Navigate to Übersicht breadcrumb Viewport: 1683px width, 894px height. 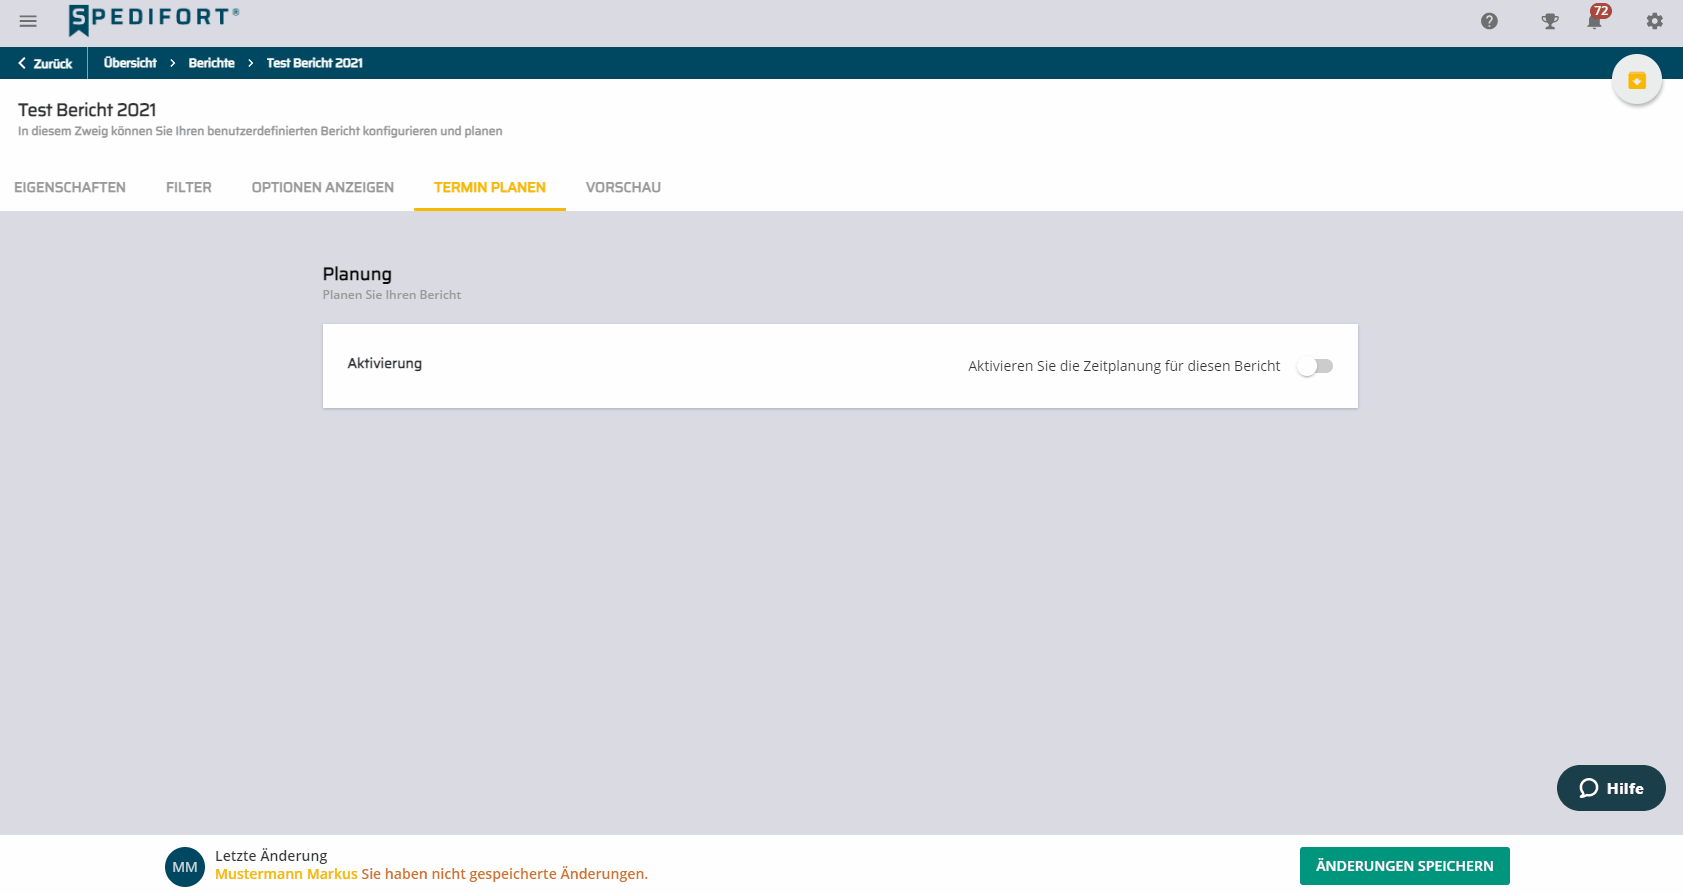[x=130, y=63]
